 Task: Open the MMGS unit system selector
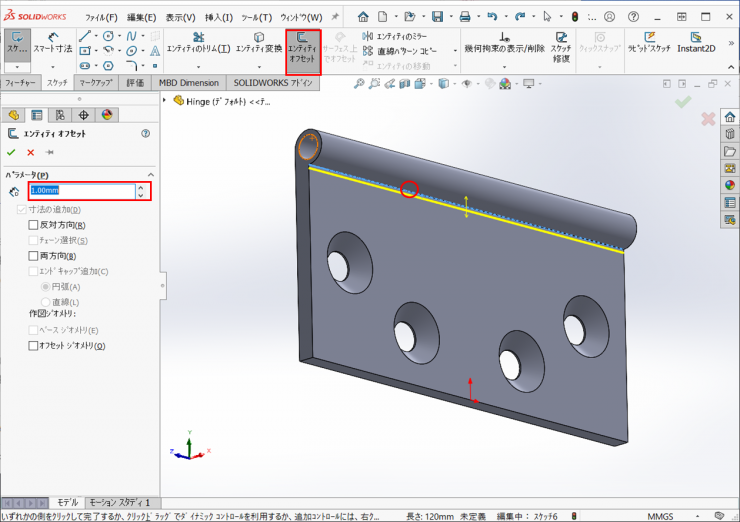(x=660, y=516)
